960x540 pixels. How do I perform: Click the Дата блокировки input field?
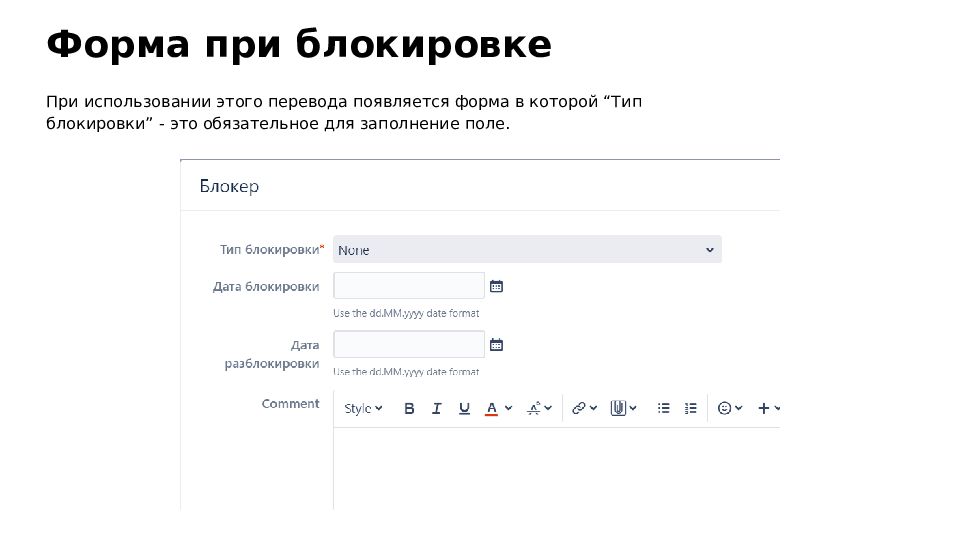pyautogui.click(x=408, y=286)
